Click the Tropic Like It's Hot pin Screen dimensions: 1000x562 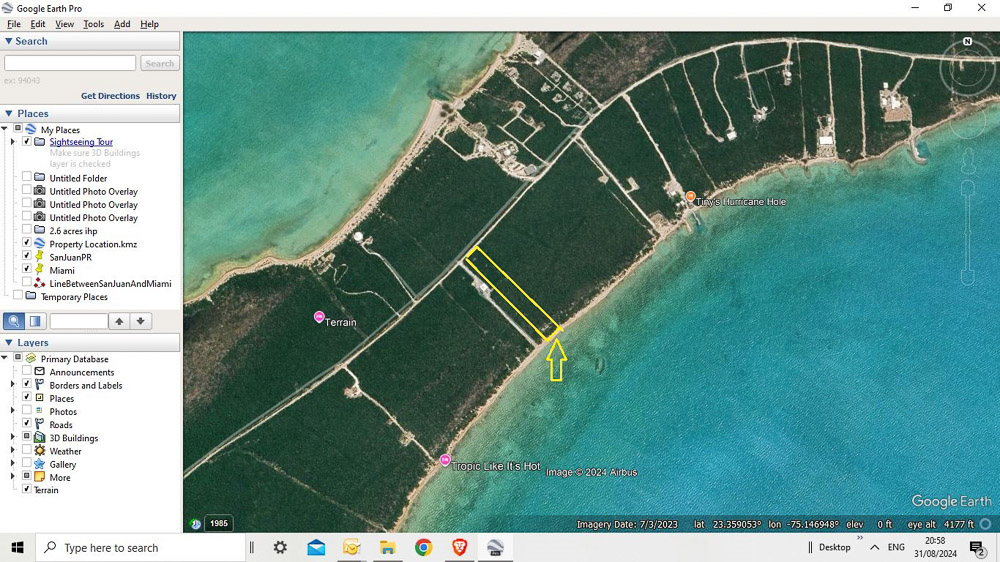445,461
